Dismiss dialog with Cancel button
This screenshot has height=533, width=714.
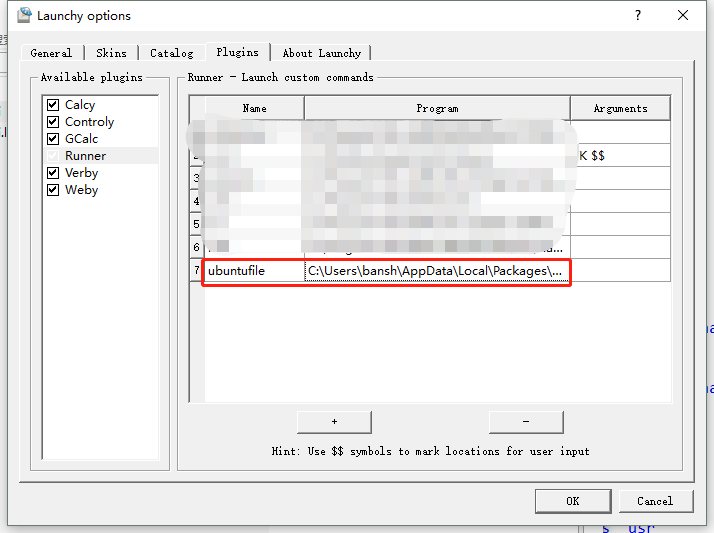click(x=655, y=501)
